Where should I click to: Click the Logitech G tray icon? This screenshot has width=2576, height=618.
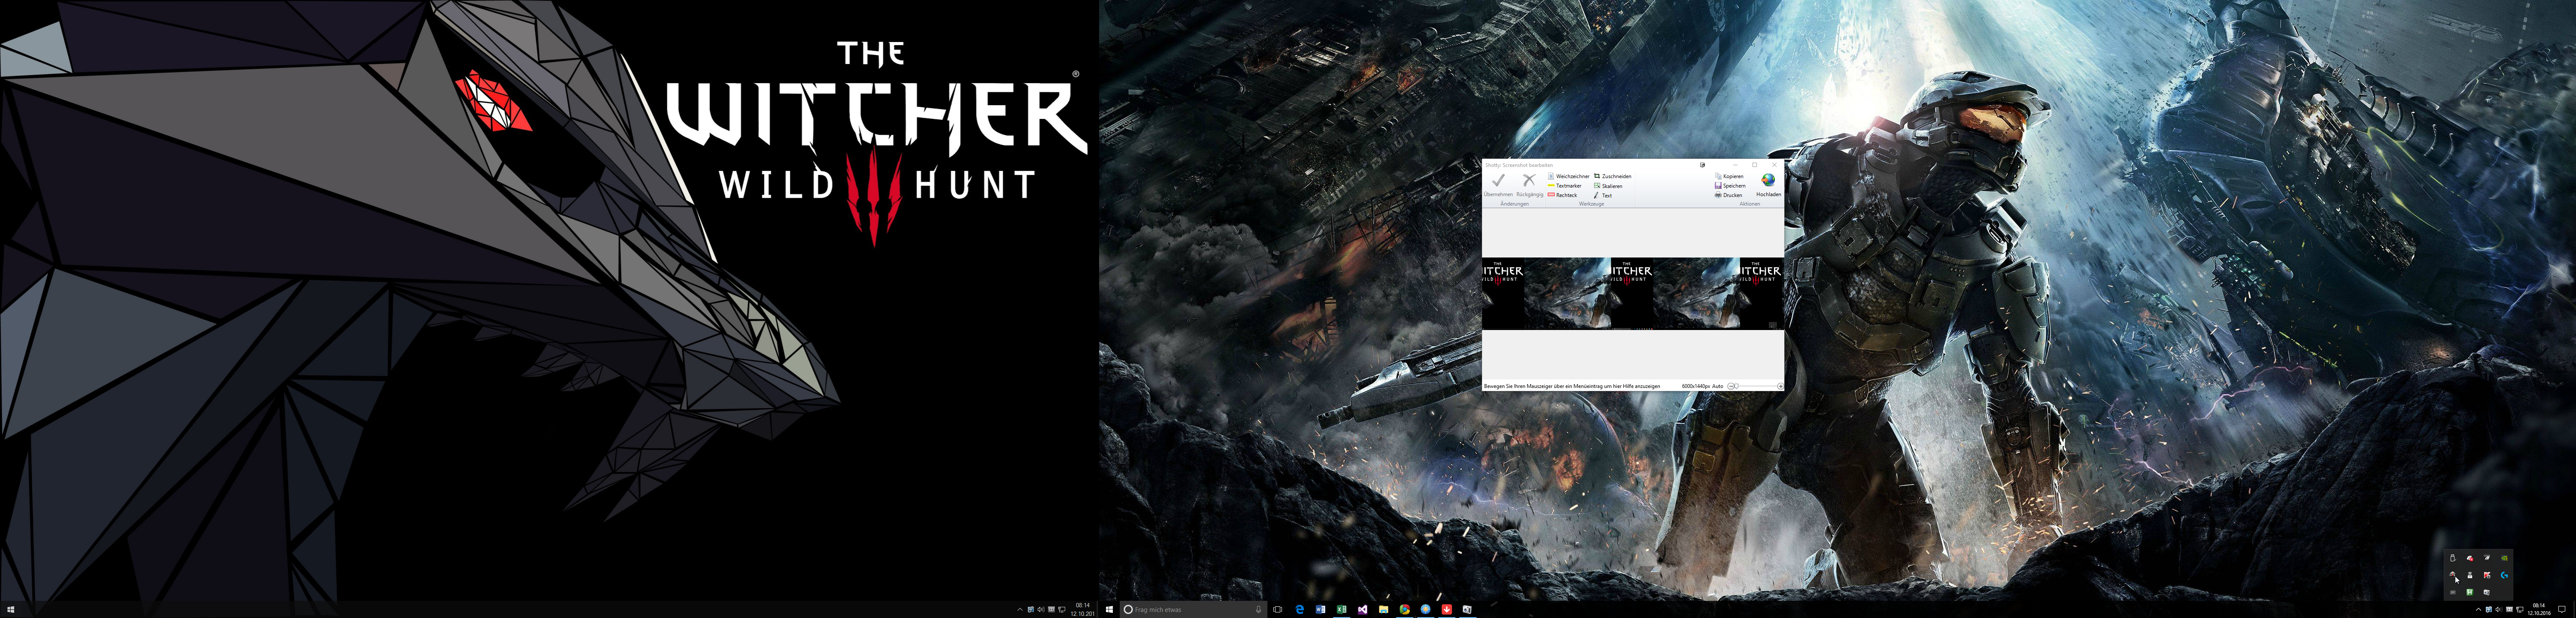[2504, 575]
